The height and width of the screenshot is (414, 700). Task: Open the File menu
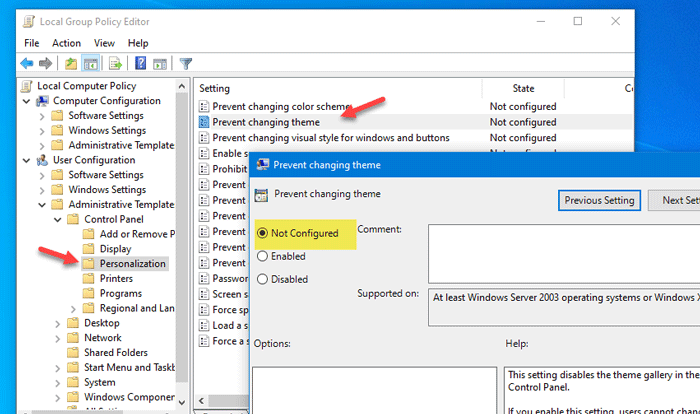31,43
